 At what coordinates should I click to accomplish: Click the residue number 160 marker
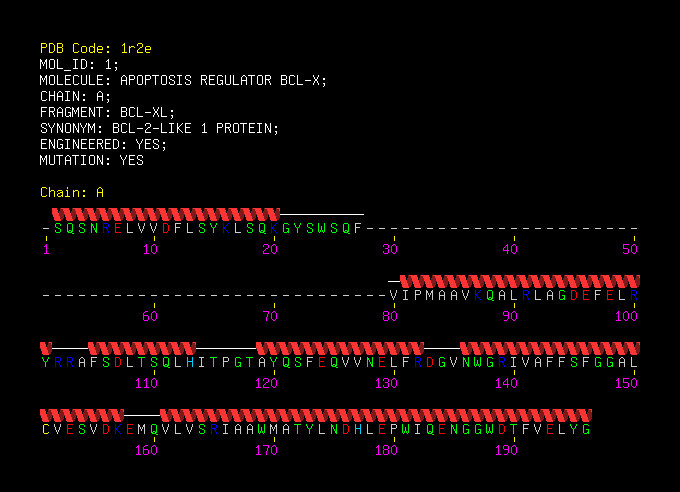click(146, 450)
